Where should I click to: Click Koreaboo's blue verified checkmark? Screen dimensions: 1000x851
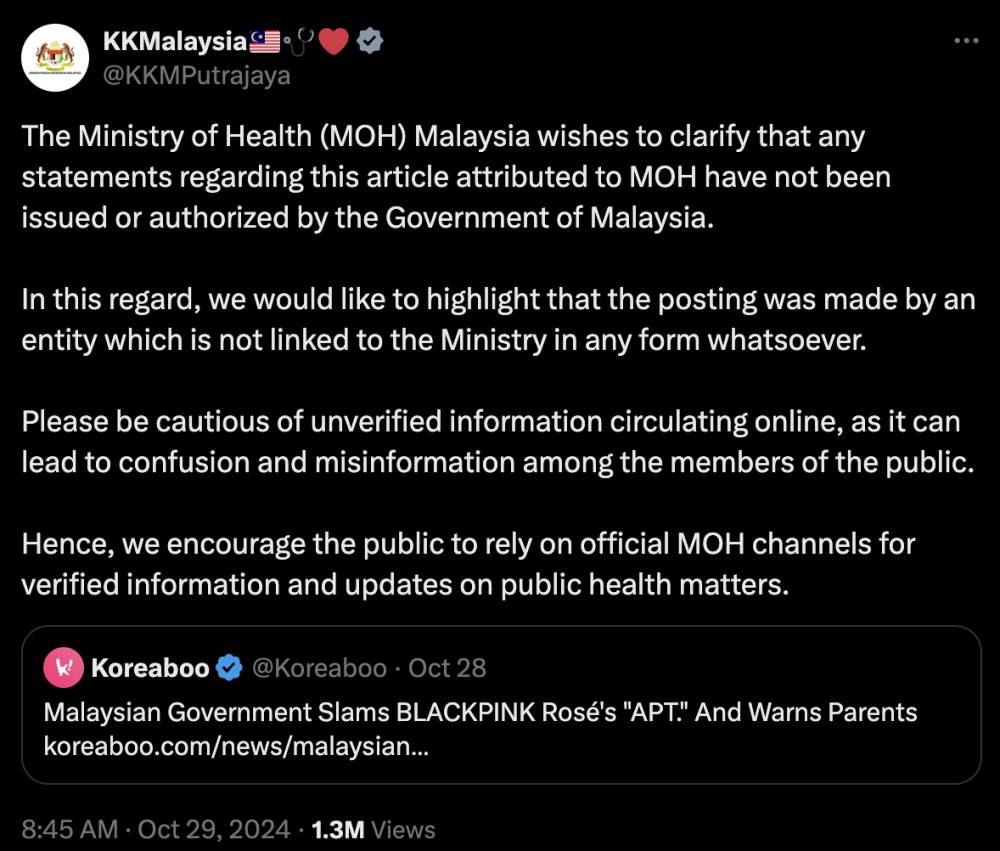click(x=229, y=668)
